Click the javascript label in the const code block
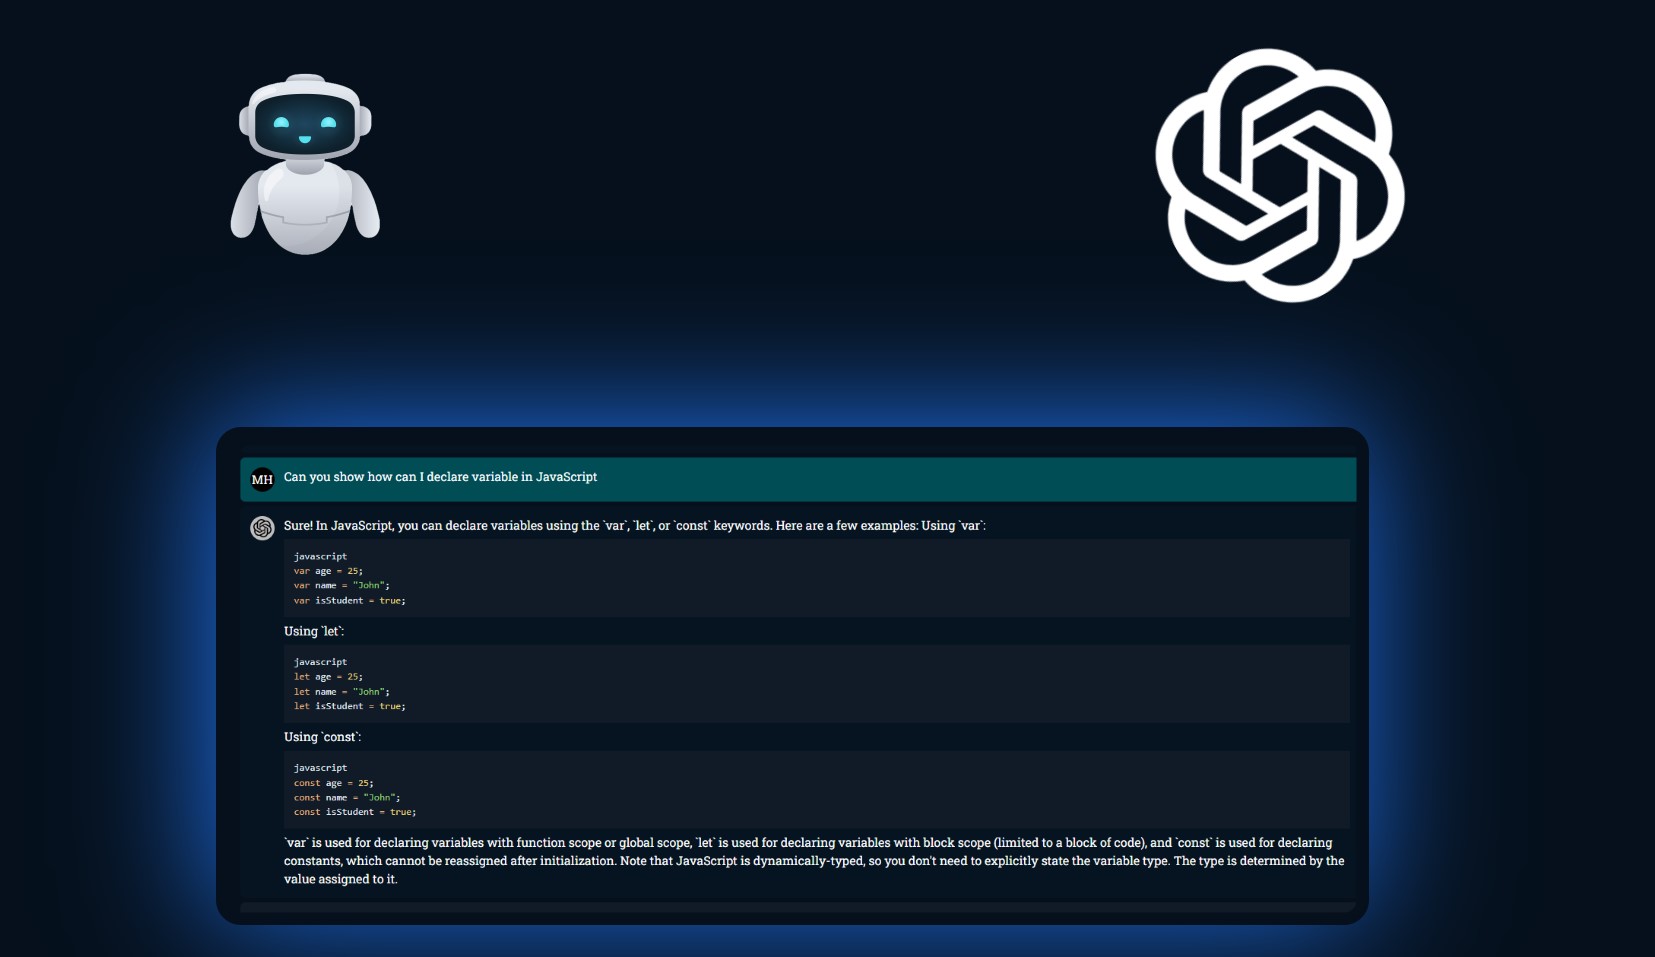 320,768
